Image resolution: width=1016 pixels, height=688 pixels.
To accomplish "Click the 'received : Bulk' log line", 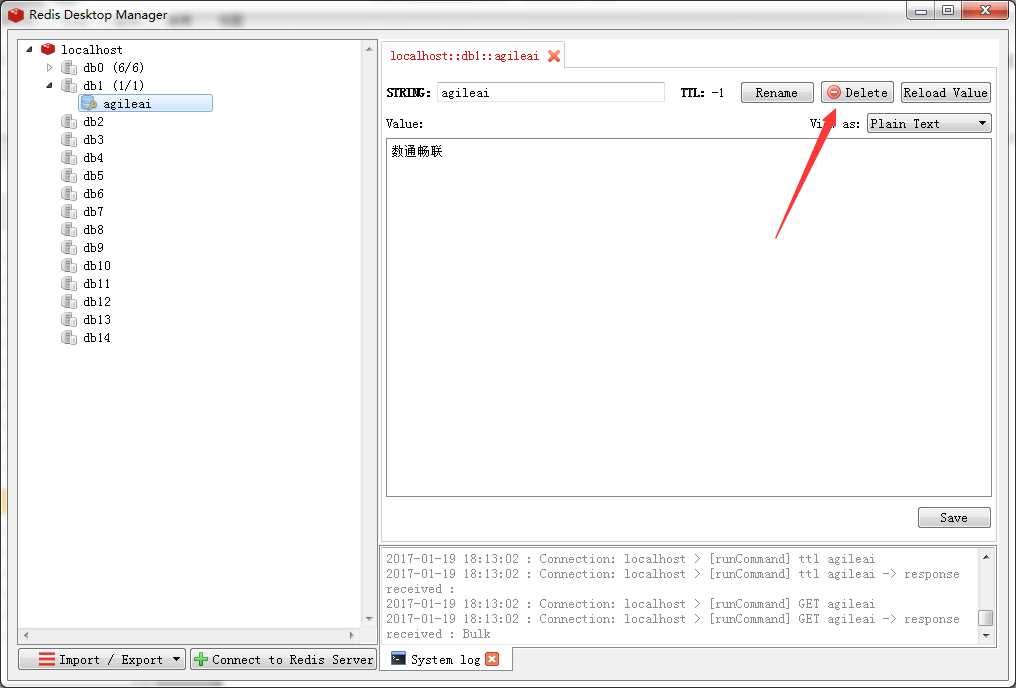I will [438, 634].
